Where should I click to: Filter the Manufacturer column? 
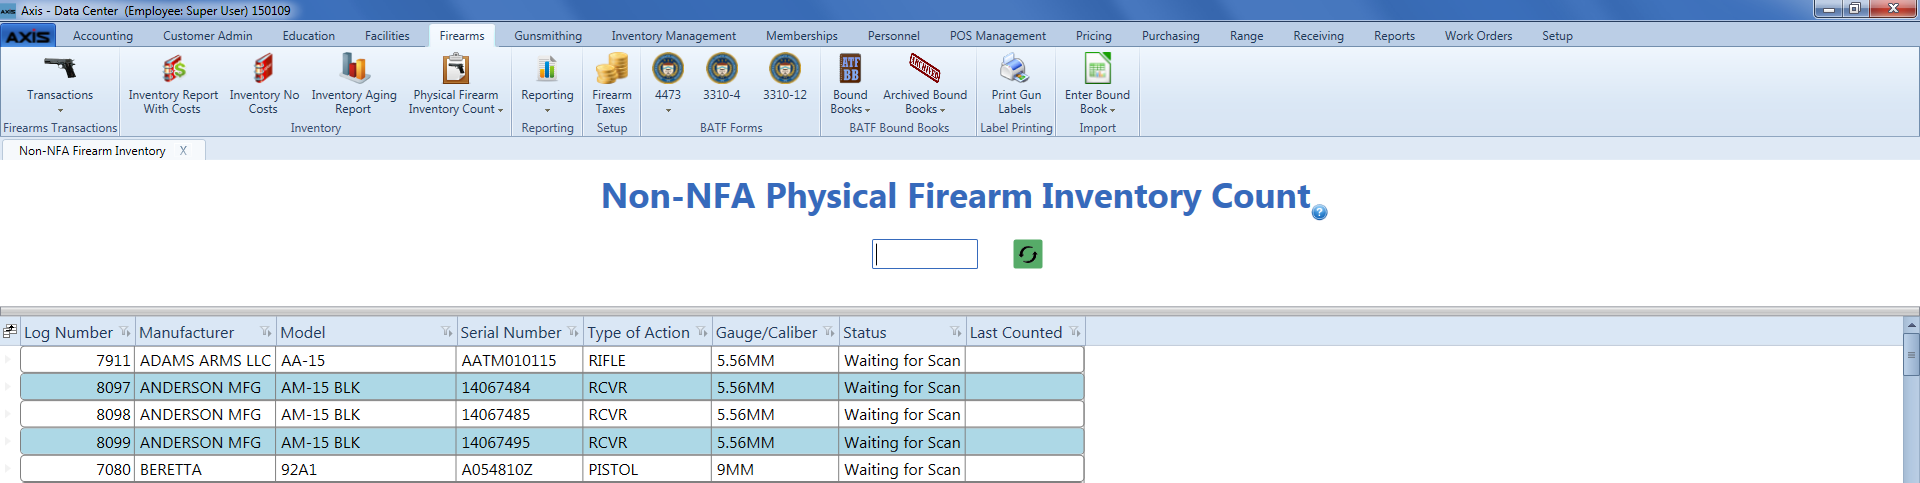point(266,332)
